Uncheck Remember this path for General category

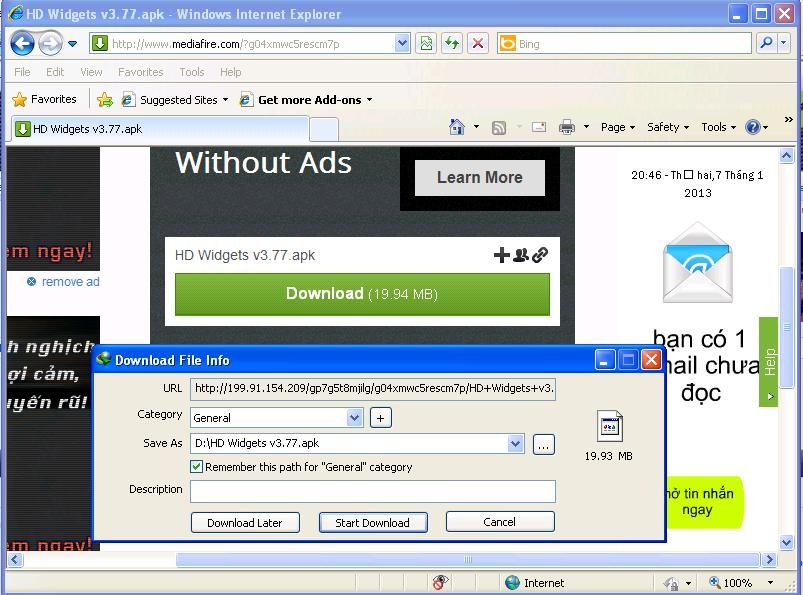pyautogui.click(x=197, y=467)
